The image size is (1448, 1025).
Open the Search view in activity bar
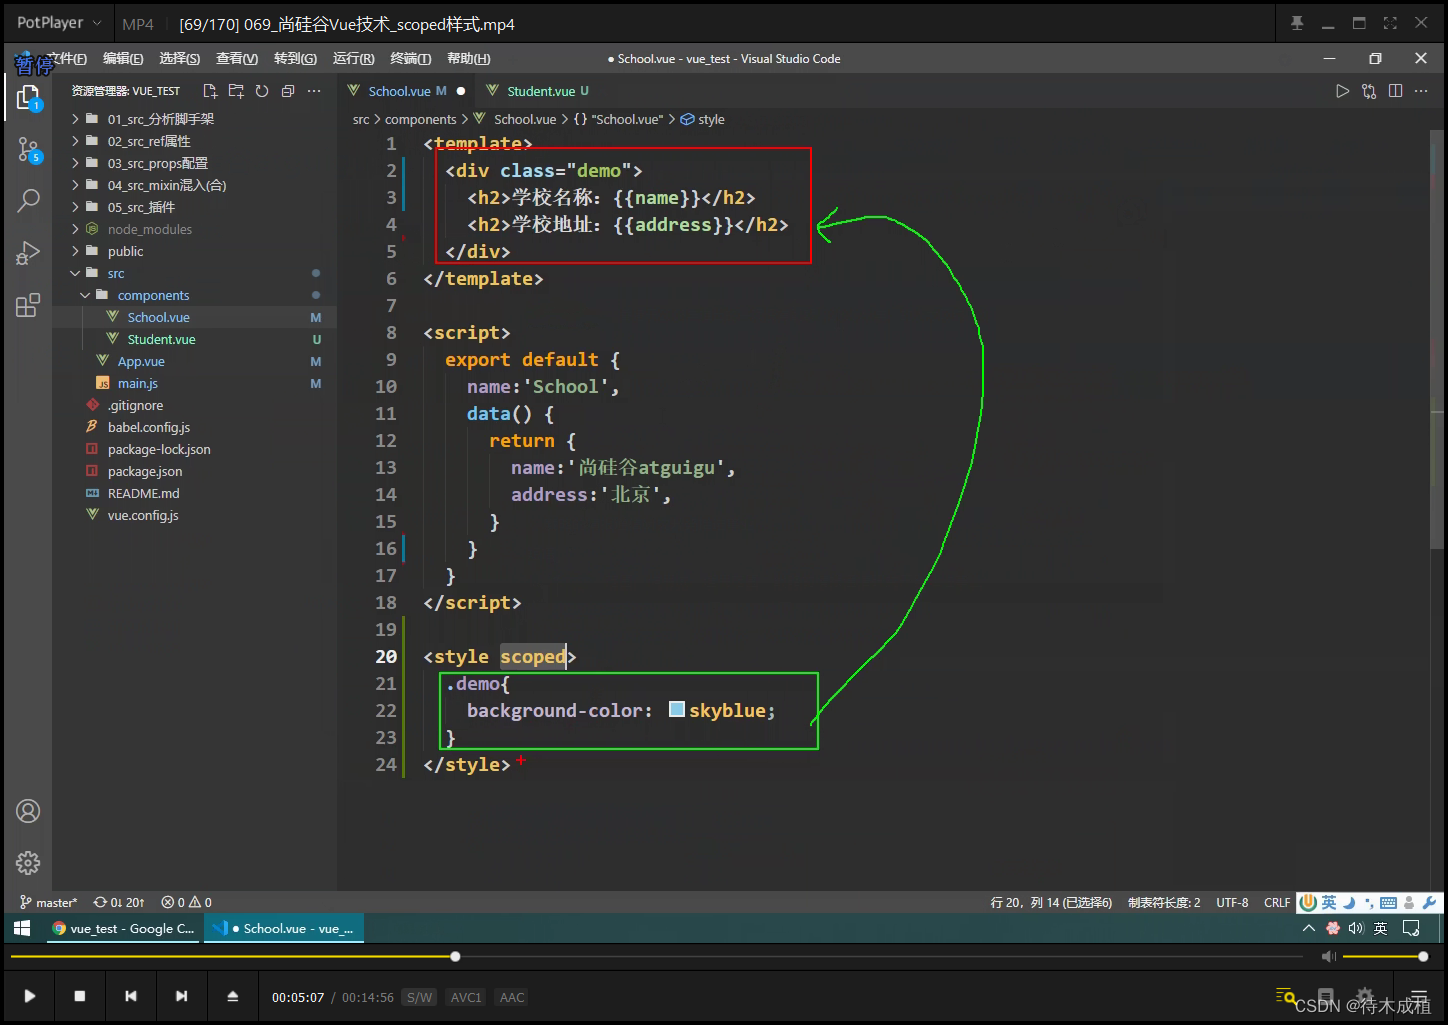point(28,201)
